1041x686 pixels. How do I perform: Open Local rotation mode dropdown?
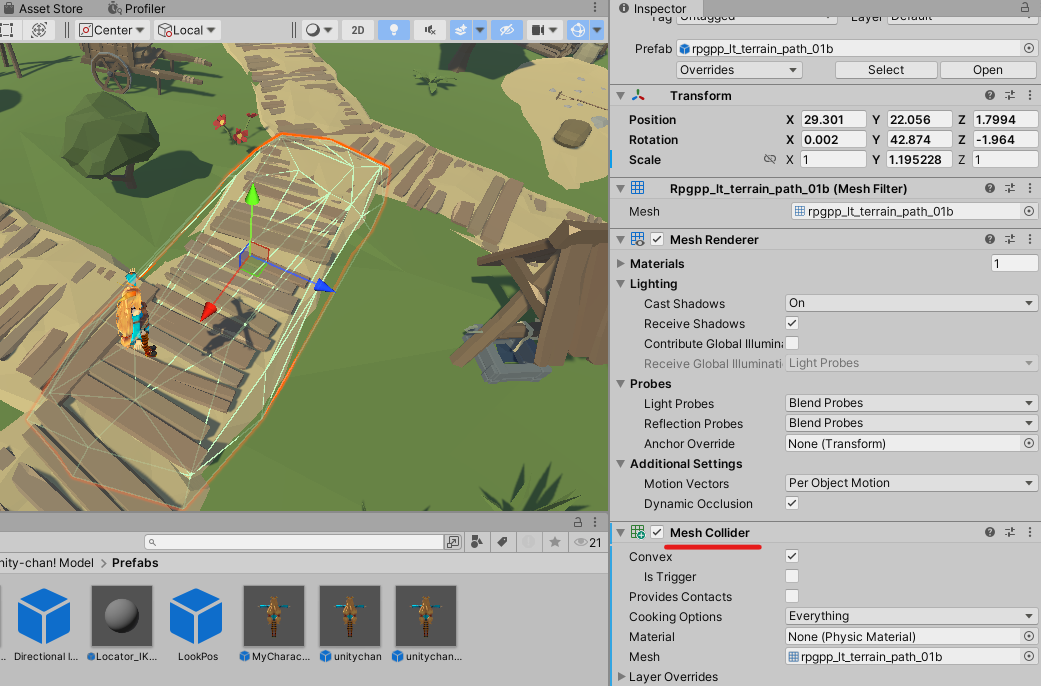tap(187, 30)
